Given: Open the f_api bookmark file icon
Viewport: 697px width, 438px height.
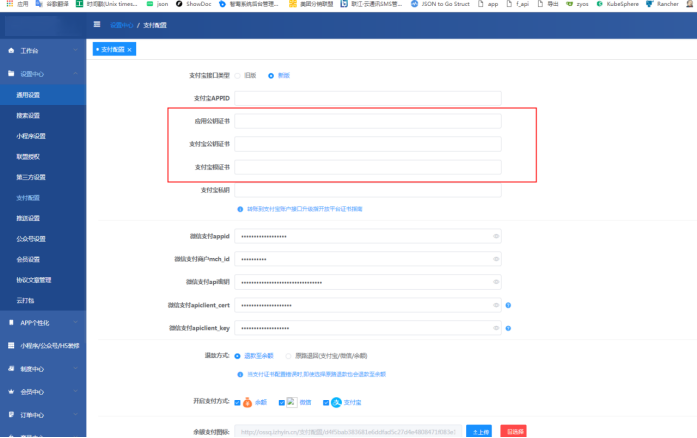Looking at the screenshot, I should (x=509, y=4).
